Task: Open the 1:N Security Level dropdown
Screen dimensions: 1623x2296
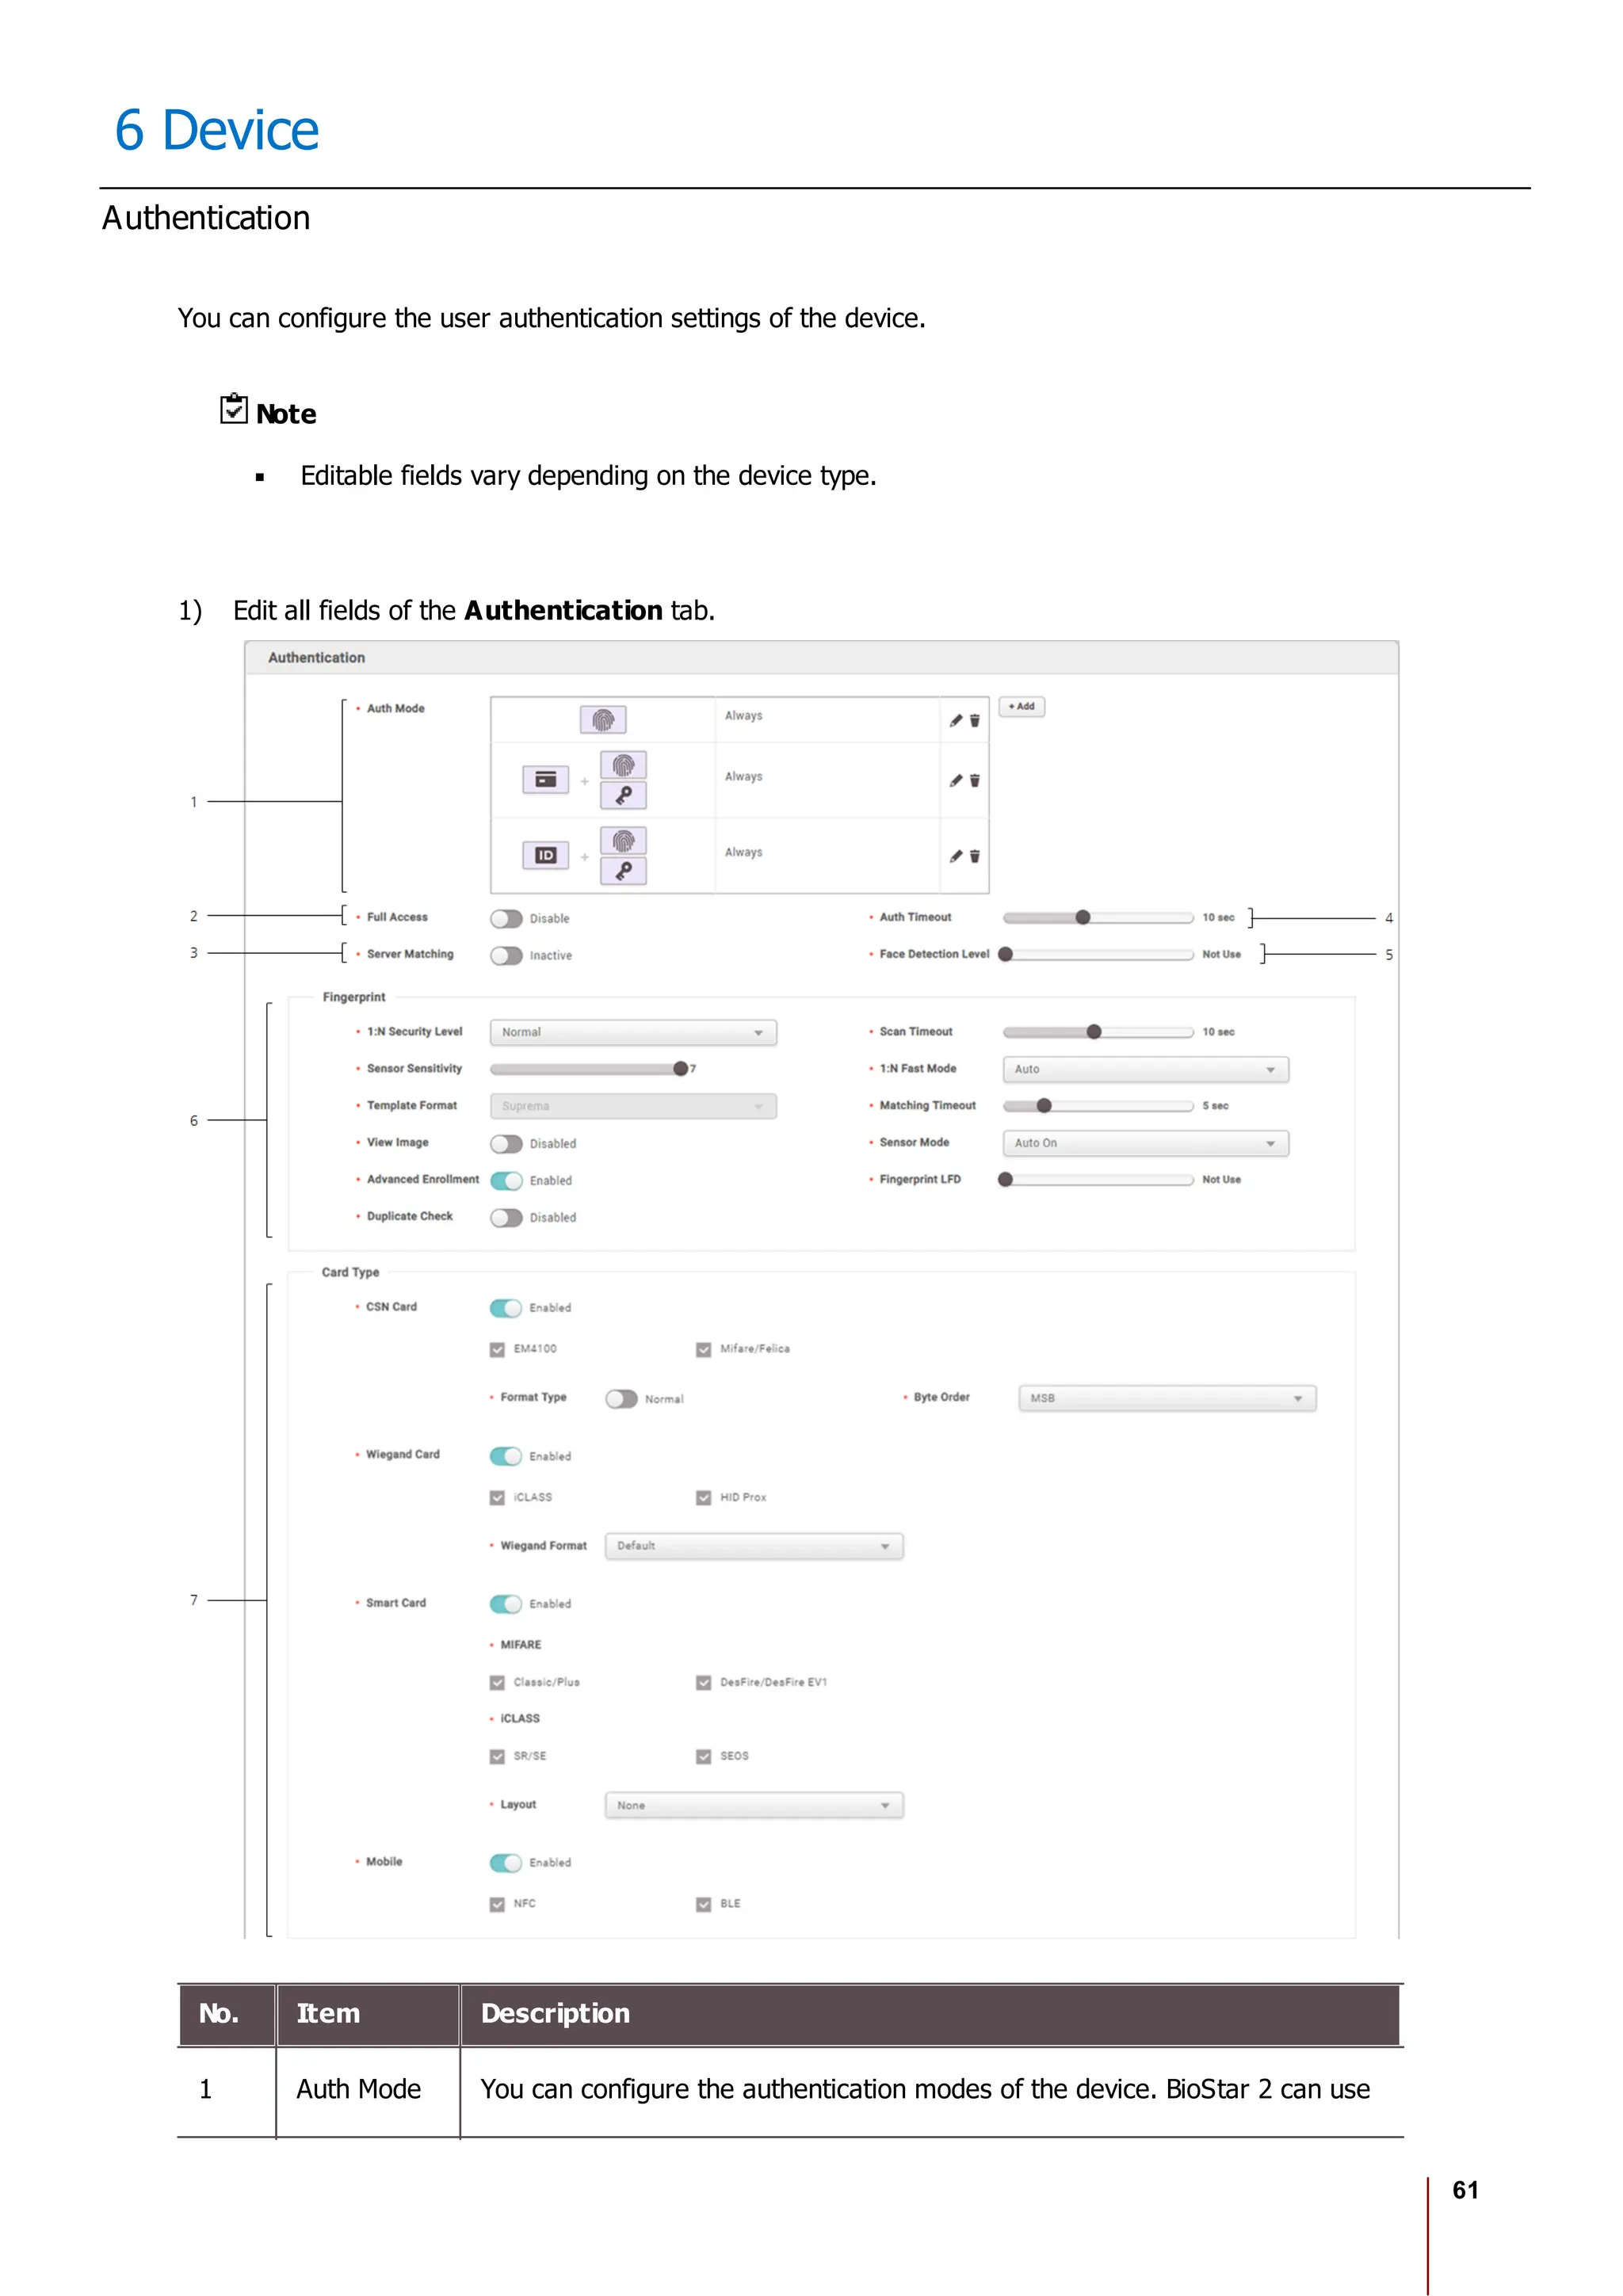Action: click(x=633, y=1032)
